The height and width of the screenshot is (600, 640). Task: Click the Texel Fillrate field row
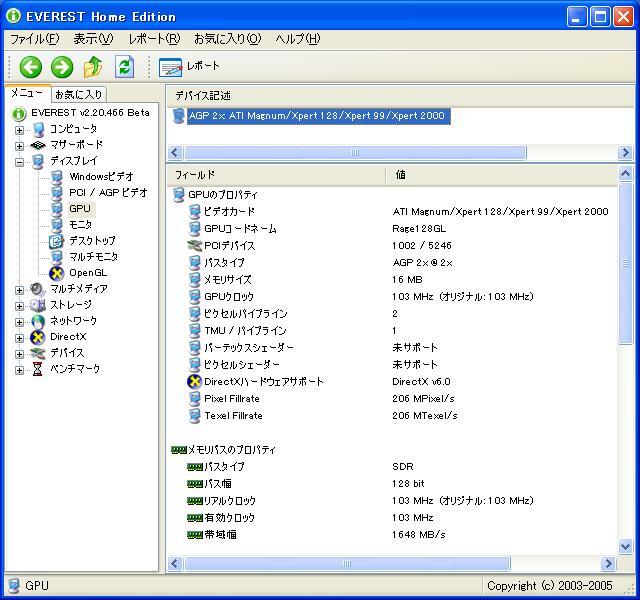[x=392, y=416]
